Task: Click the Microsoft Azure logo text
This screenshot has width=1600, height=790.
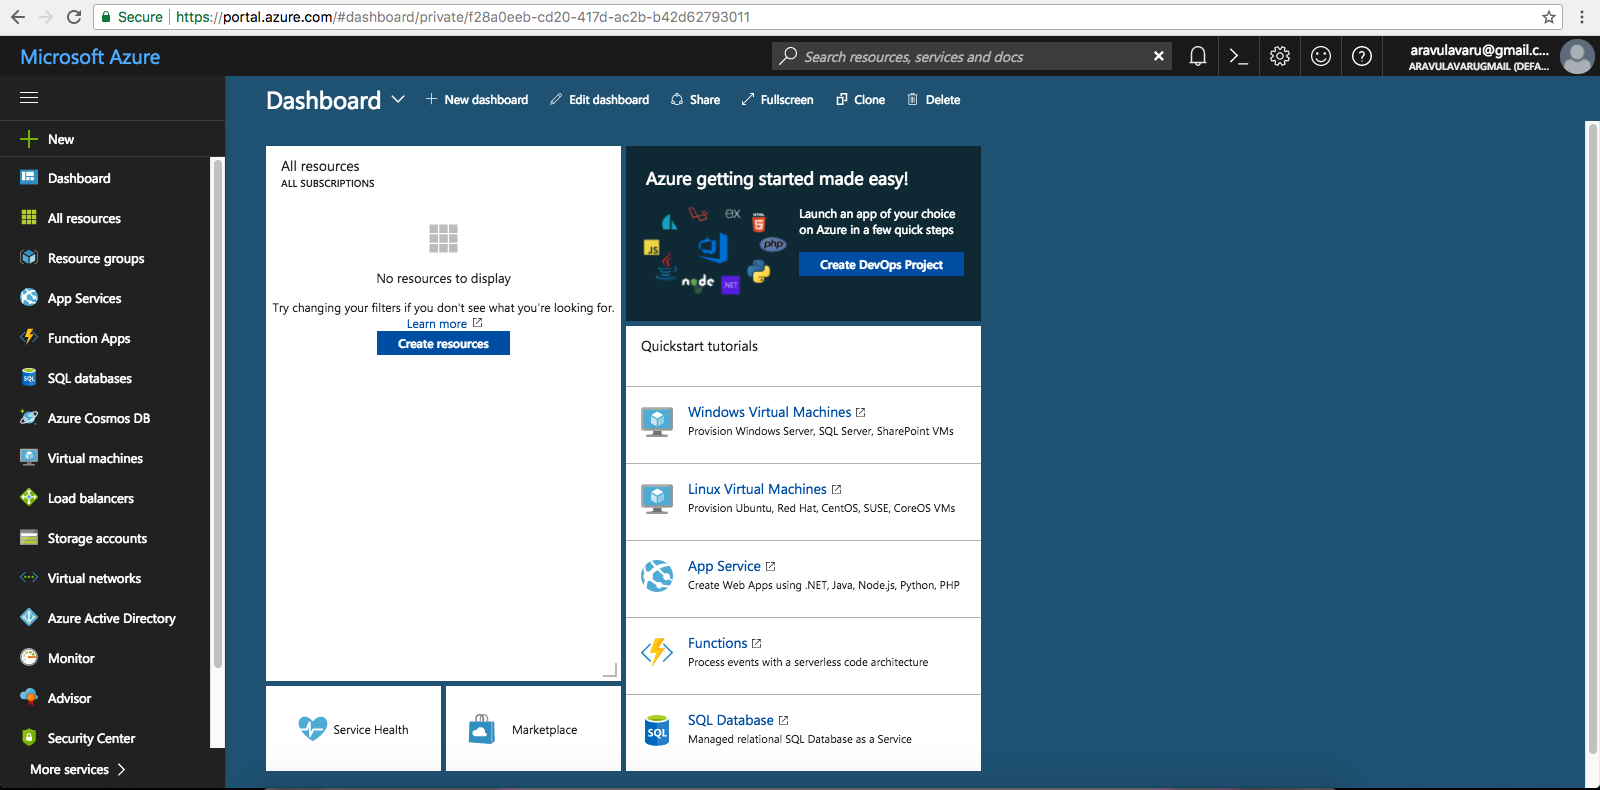Action: click(90, 57)
